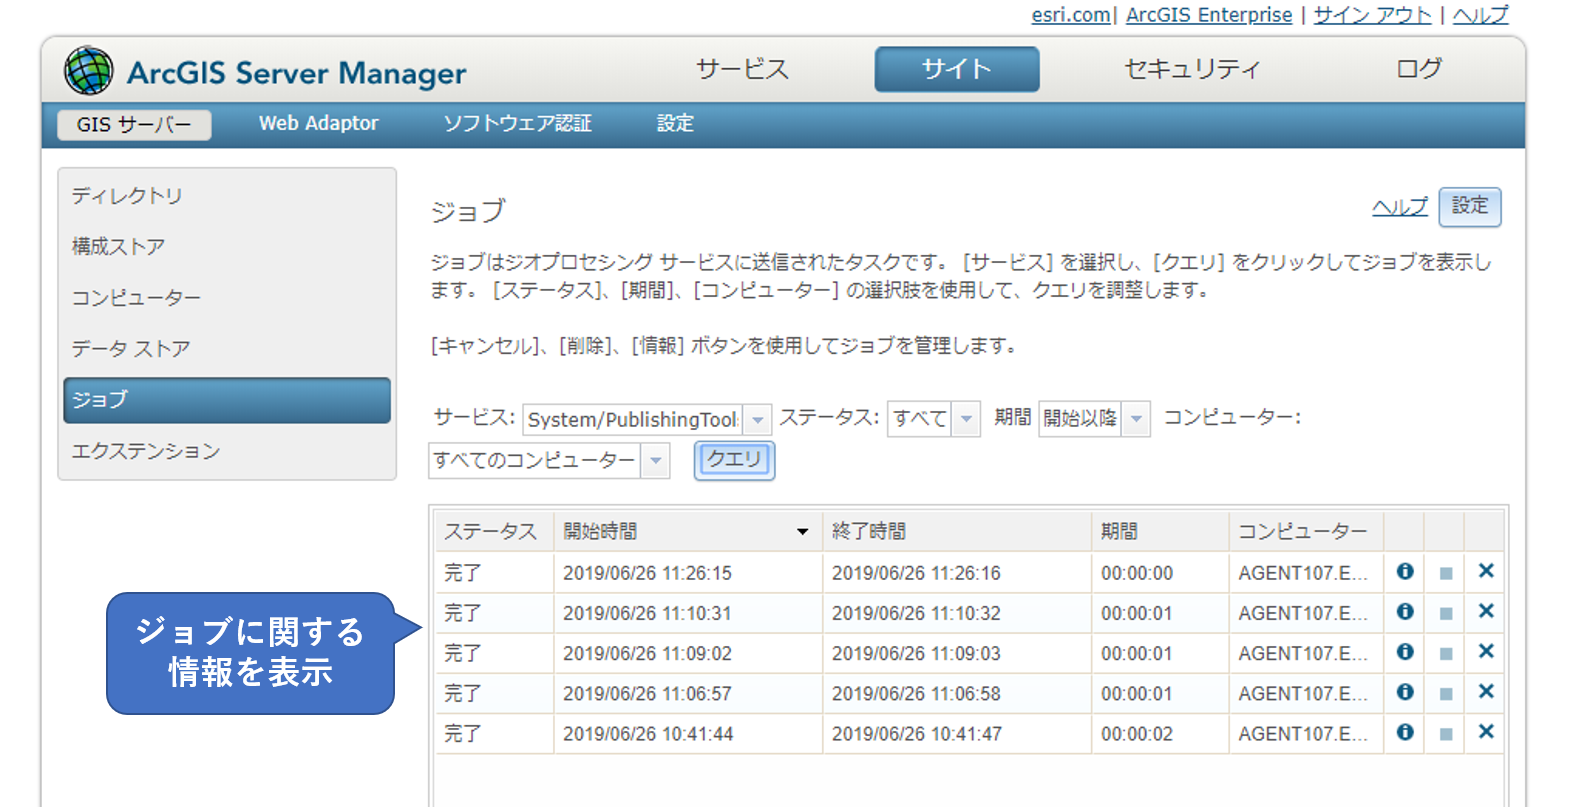The image size is (1573, 807).
Task: Cancel the job started 11:10:31
Action: (x=1446, y=613)
